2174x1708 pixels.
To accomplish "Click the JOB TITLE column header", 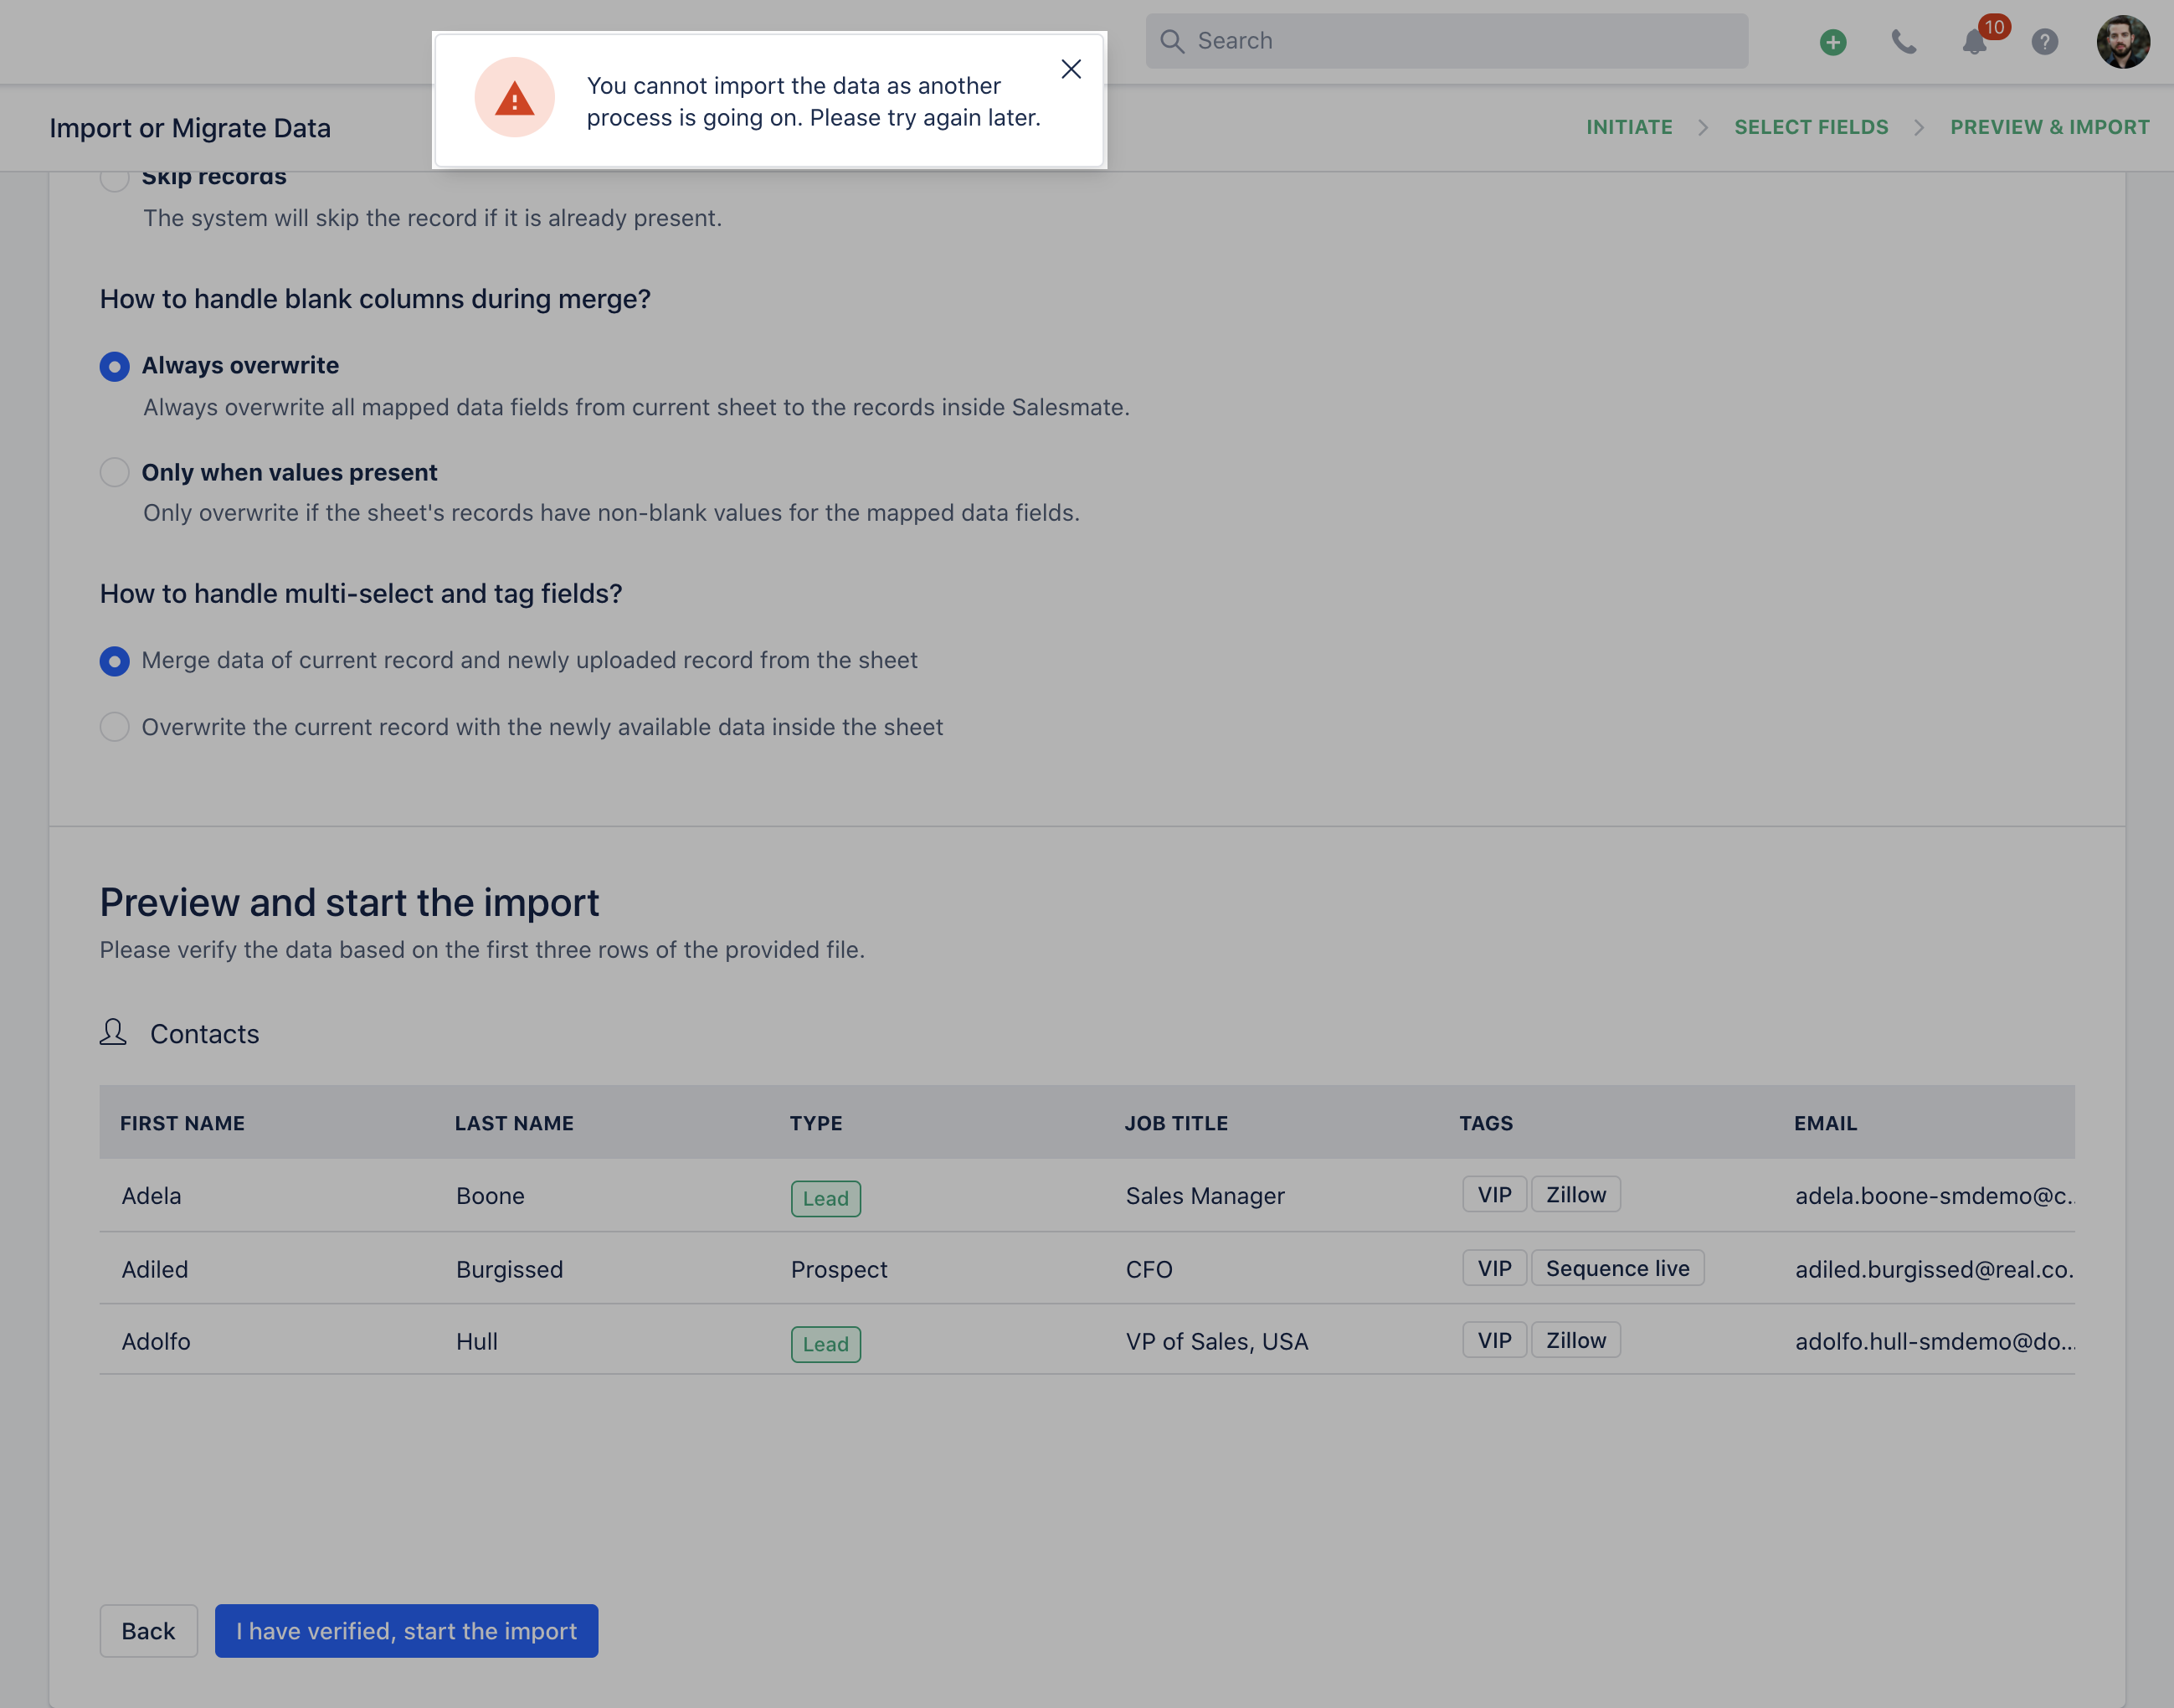I will (1176, 1123).
